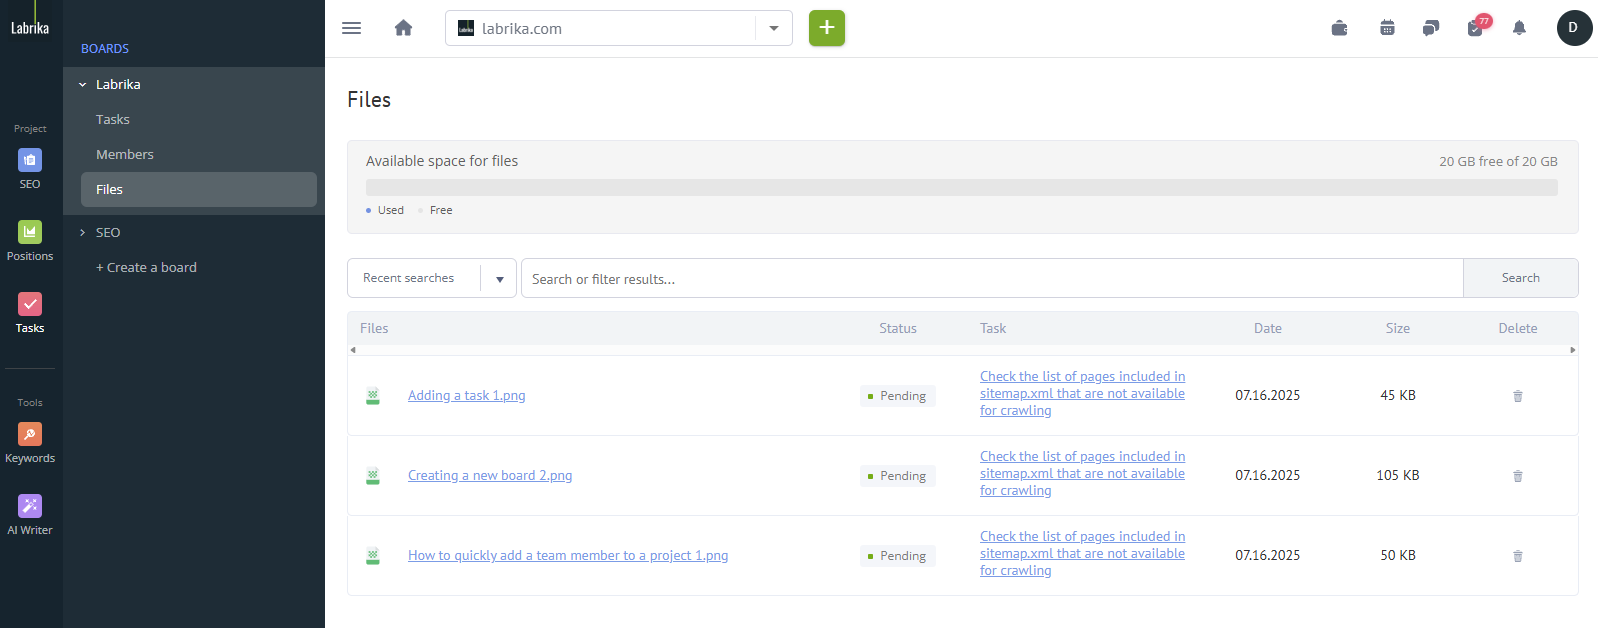Open the calendar icon in header
Viewport: 1598px width, 628px height.
click(x=1387, y=28)
